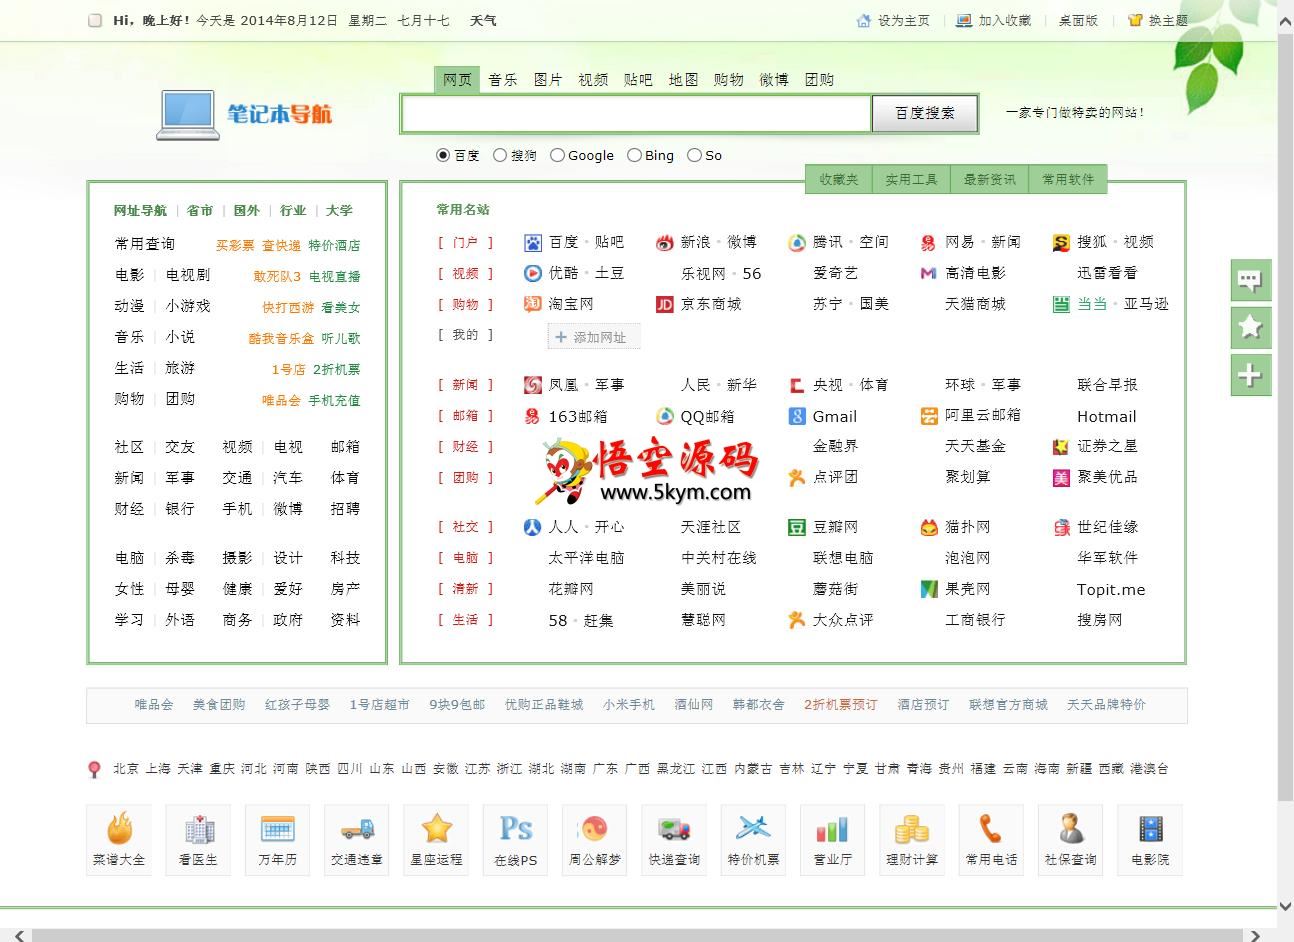Click the search text input field
The width and height of the screenshot is (1294, 942).
(636, 113)
